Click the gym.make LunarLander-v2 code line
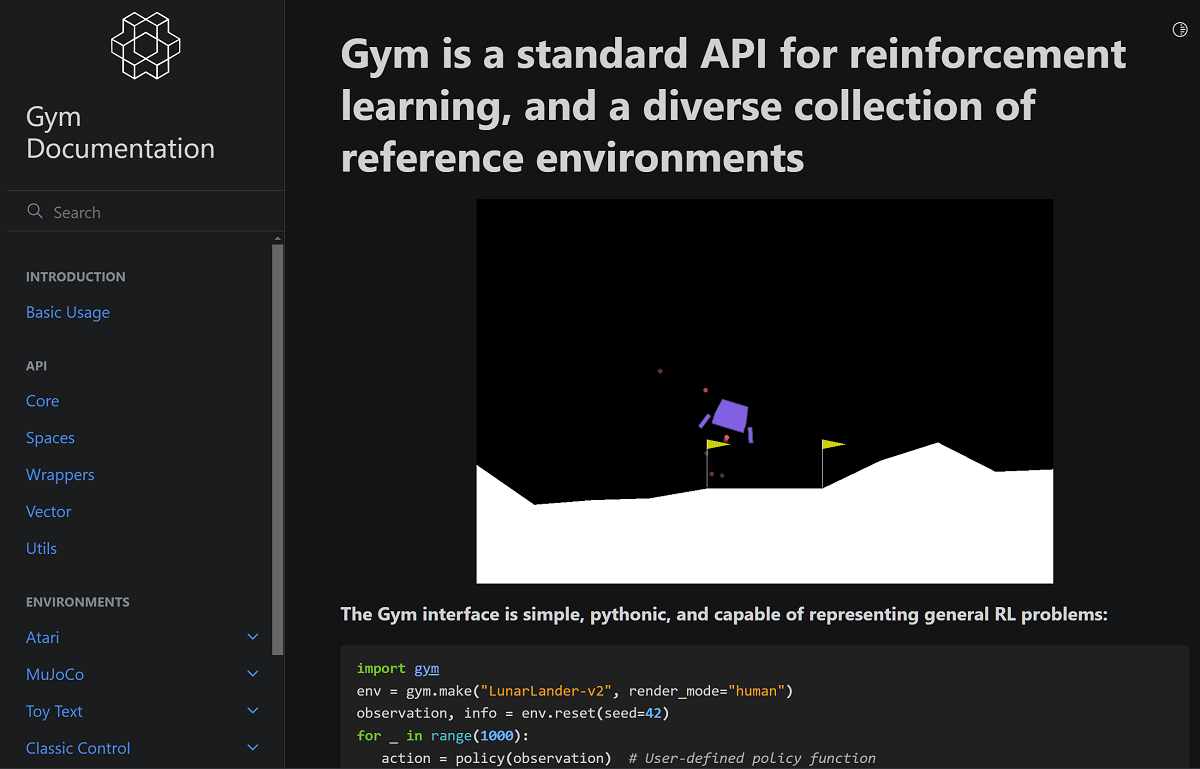1200x769 pixels. (575, 691)
